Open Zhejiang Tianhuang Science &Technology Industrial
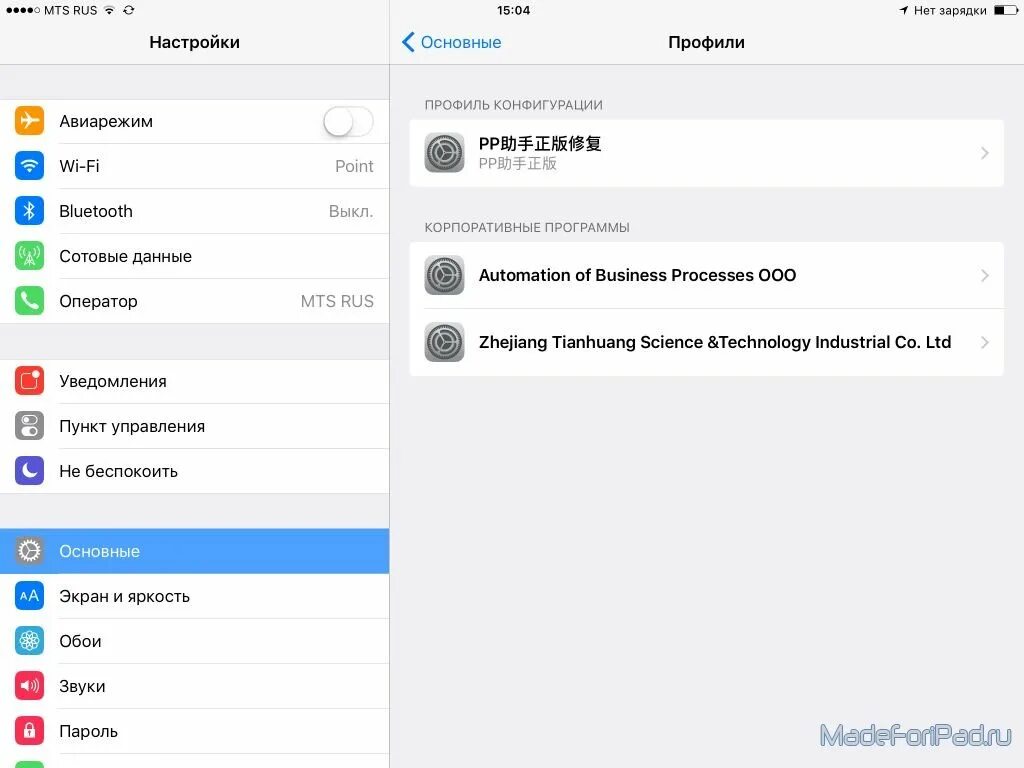 pyautogui.click(x=707, y=342)
